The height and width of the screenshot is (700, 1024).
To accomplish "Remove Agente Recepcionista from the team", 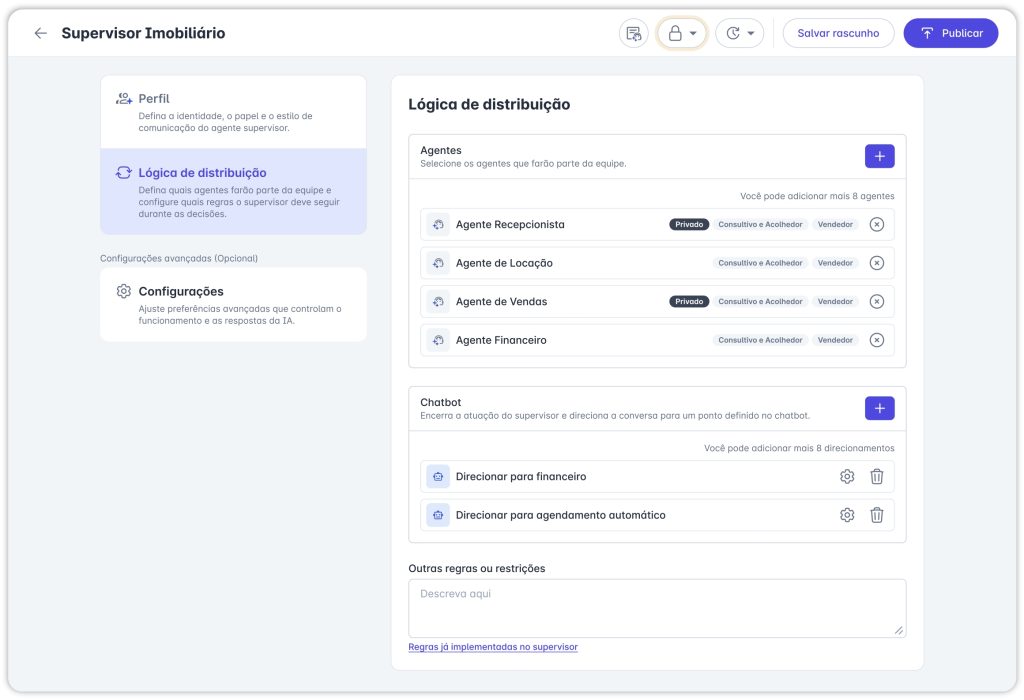I will pyautogui.click(x=876, y=225).
